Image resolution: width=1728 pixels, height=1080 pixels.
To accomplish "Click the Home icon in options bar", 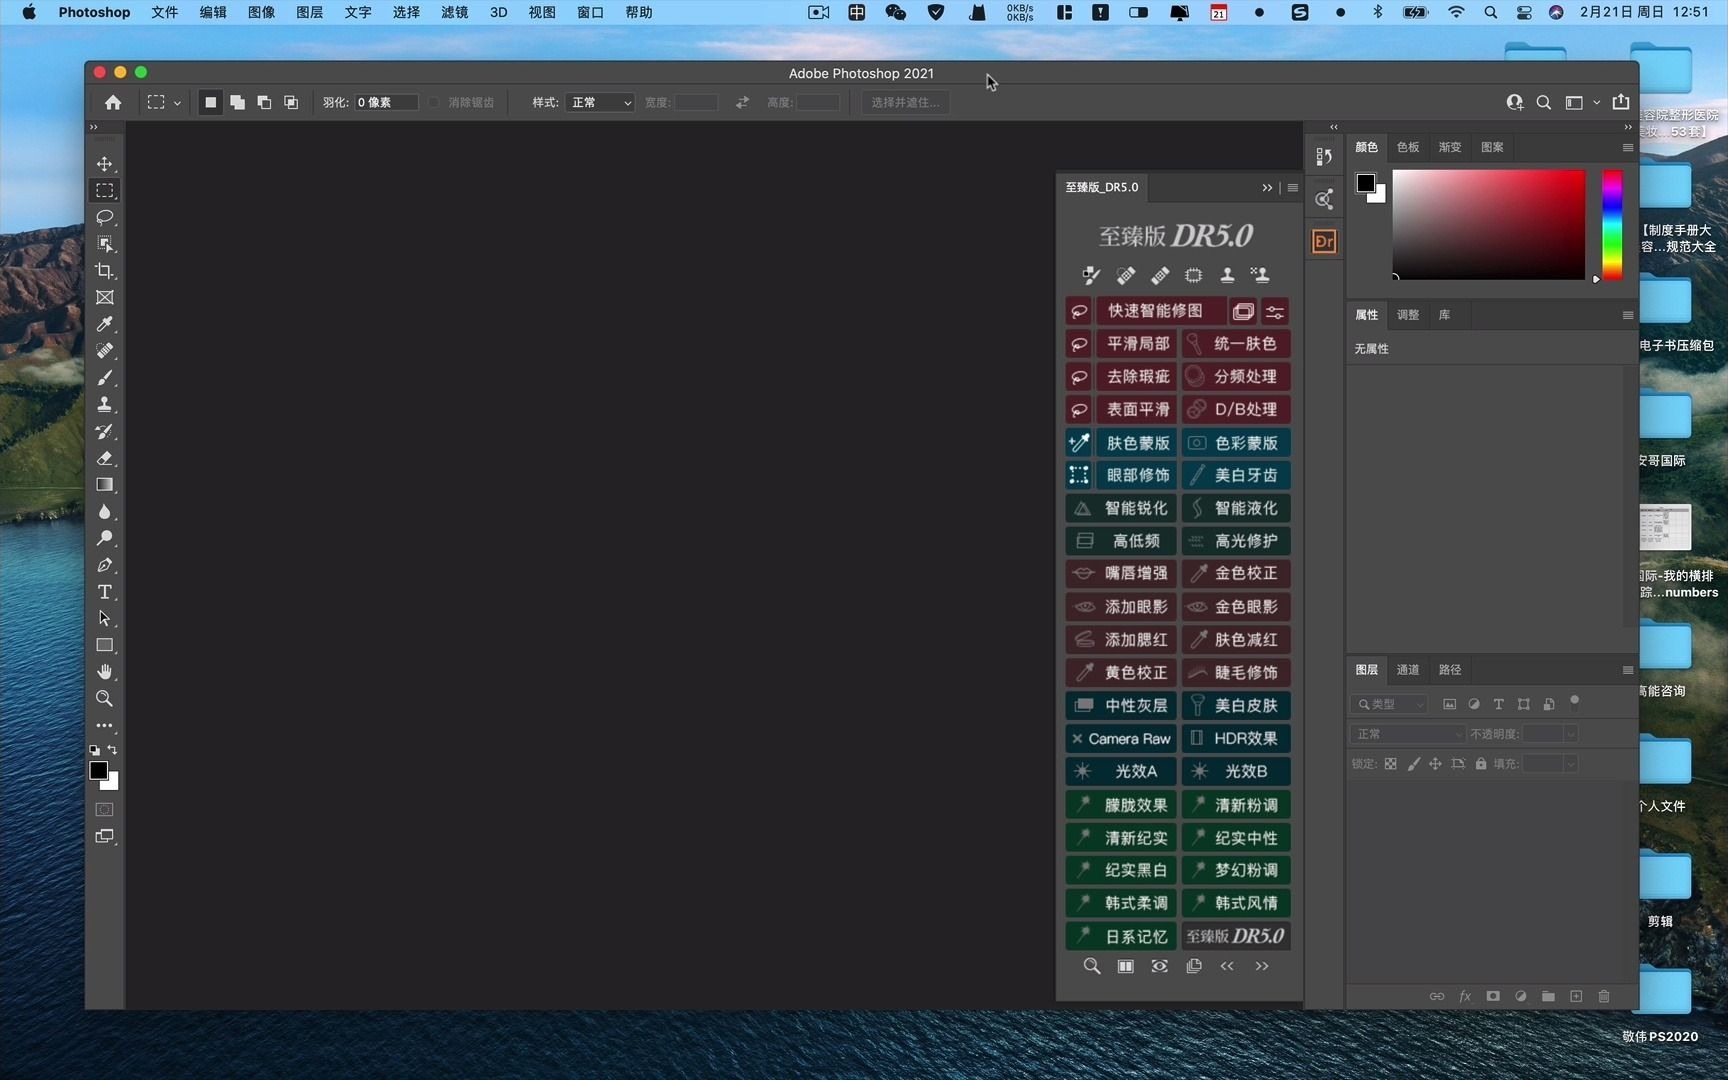I will coord(113,102).
